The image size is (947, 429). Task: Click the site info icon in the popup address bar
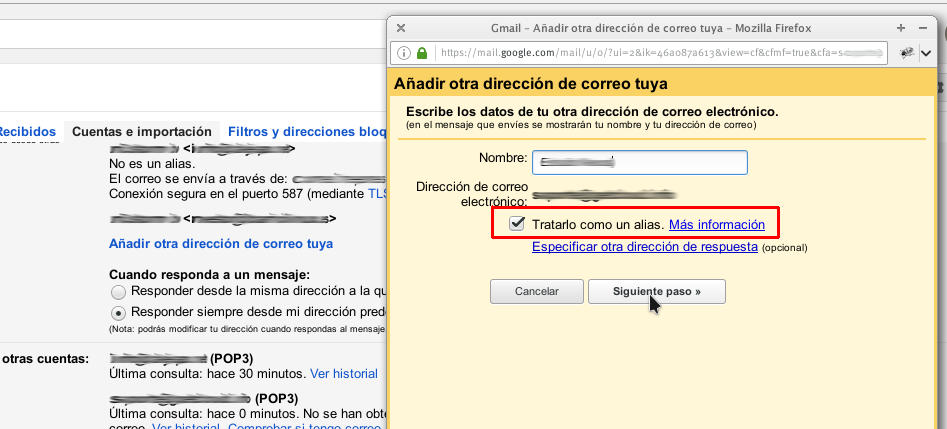(403, 53)
